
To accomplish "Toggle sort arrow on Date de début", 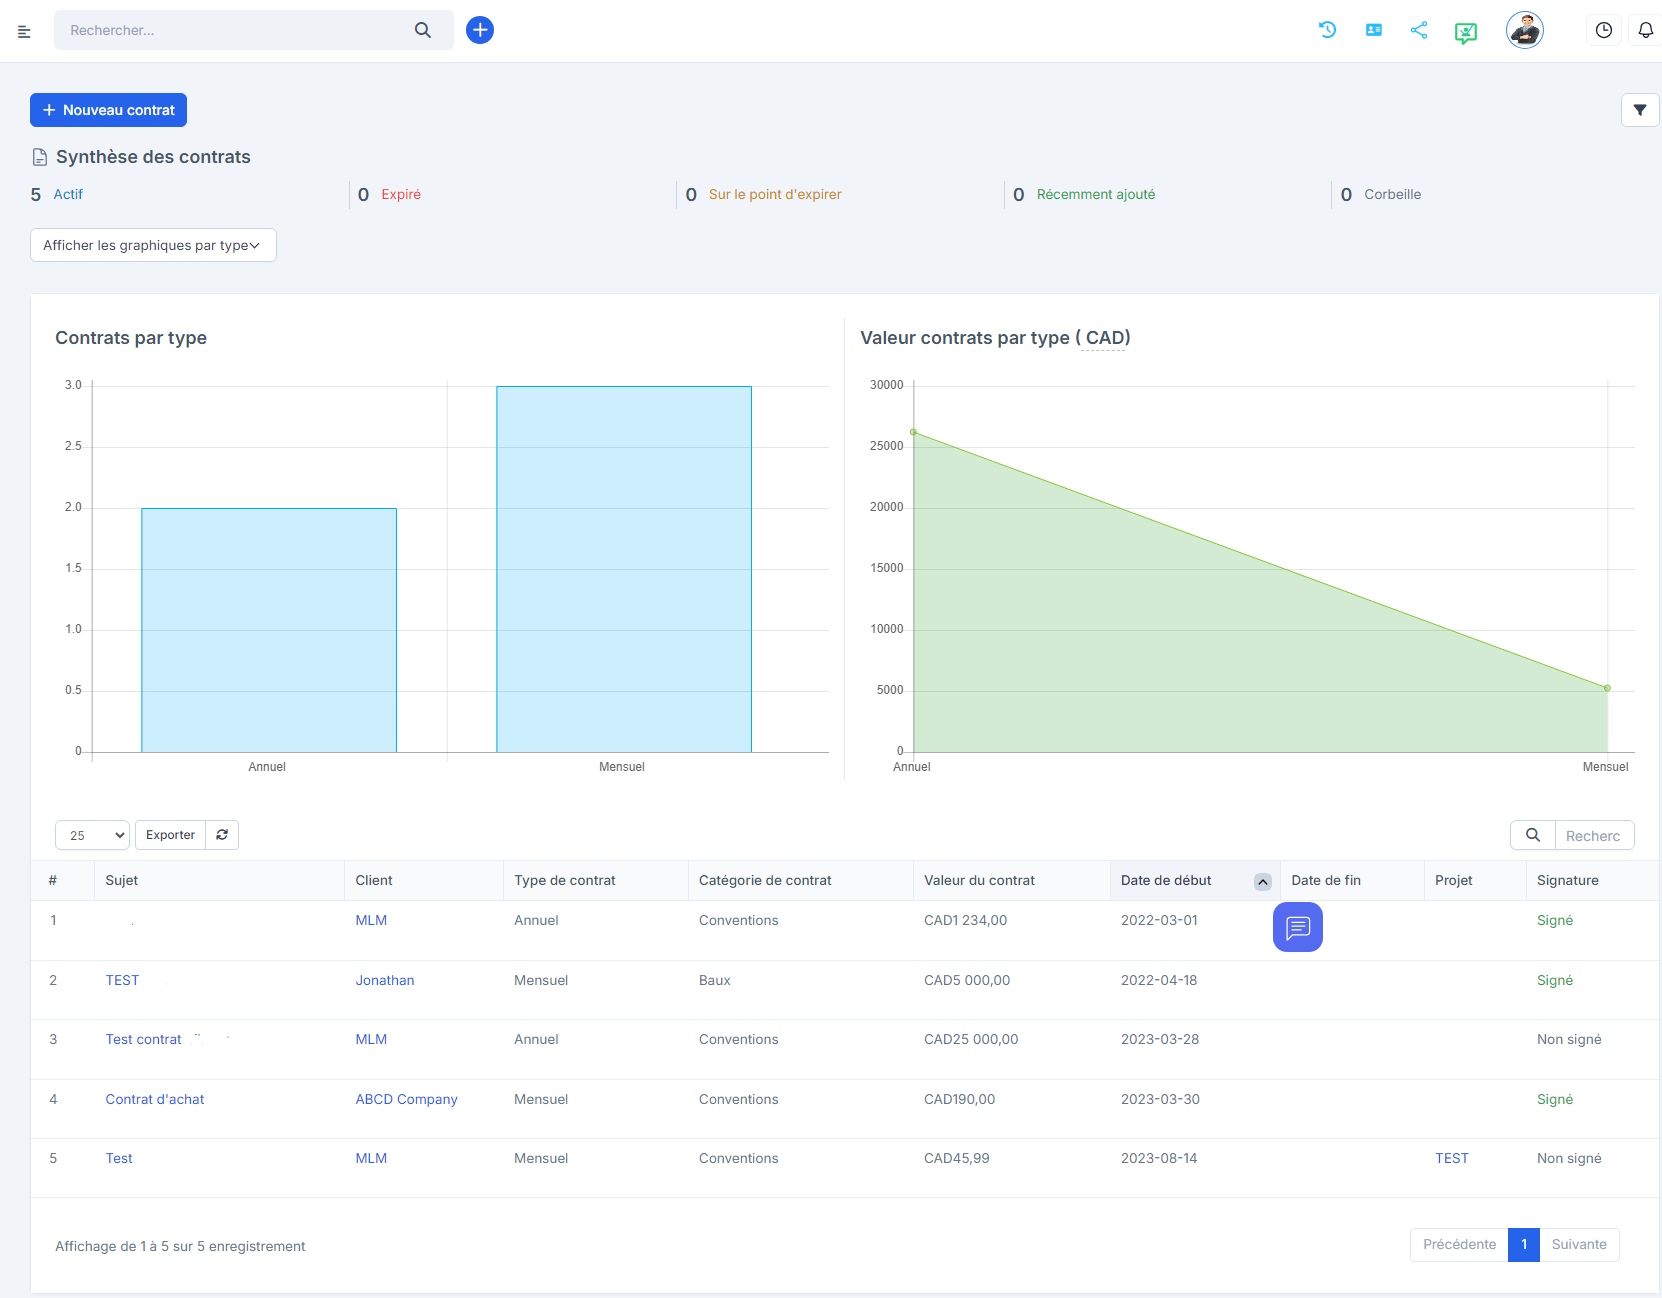I will pyautogui.click(x=1263, y=881).
